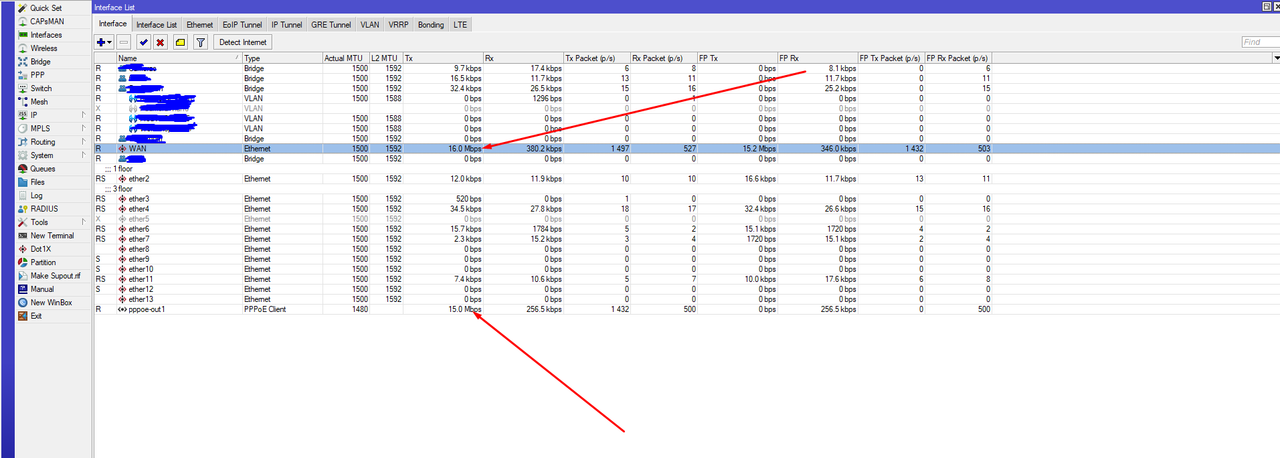Open the Interfaces sidebar entry
This screenshot has width=1280, height=458.
[x=45, y=35]
